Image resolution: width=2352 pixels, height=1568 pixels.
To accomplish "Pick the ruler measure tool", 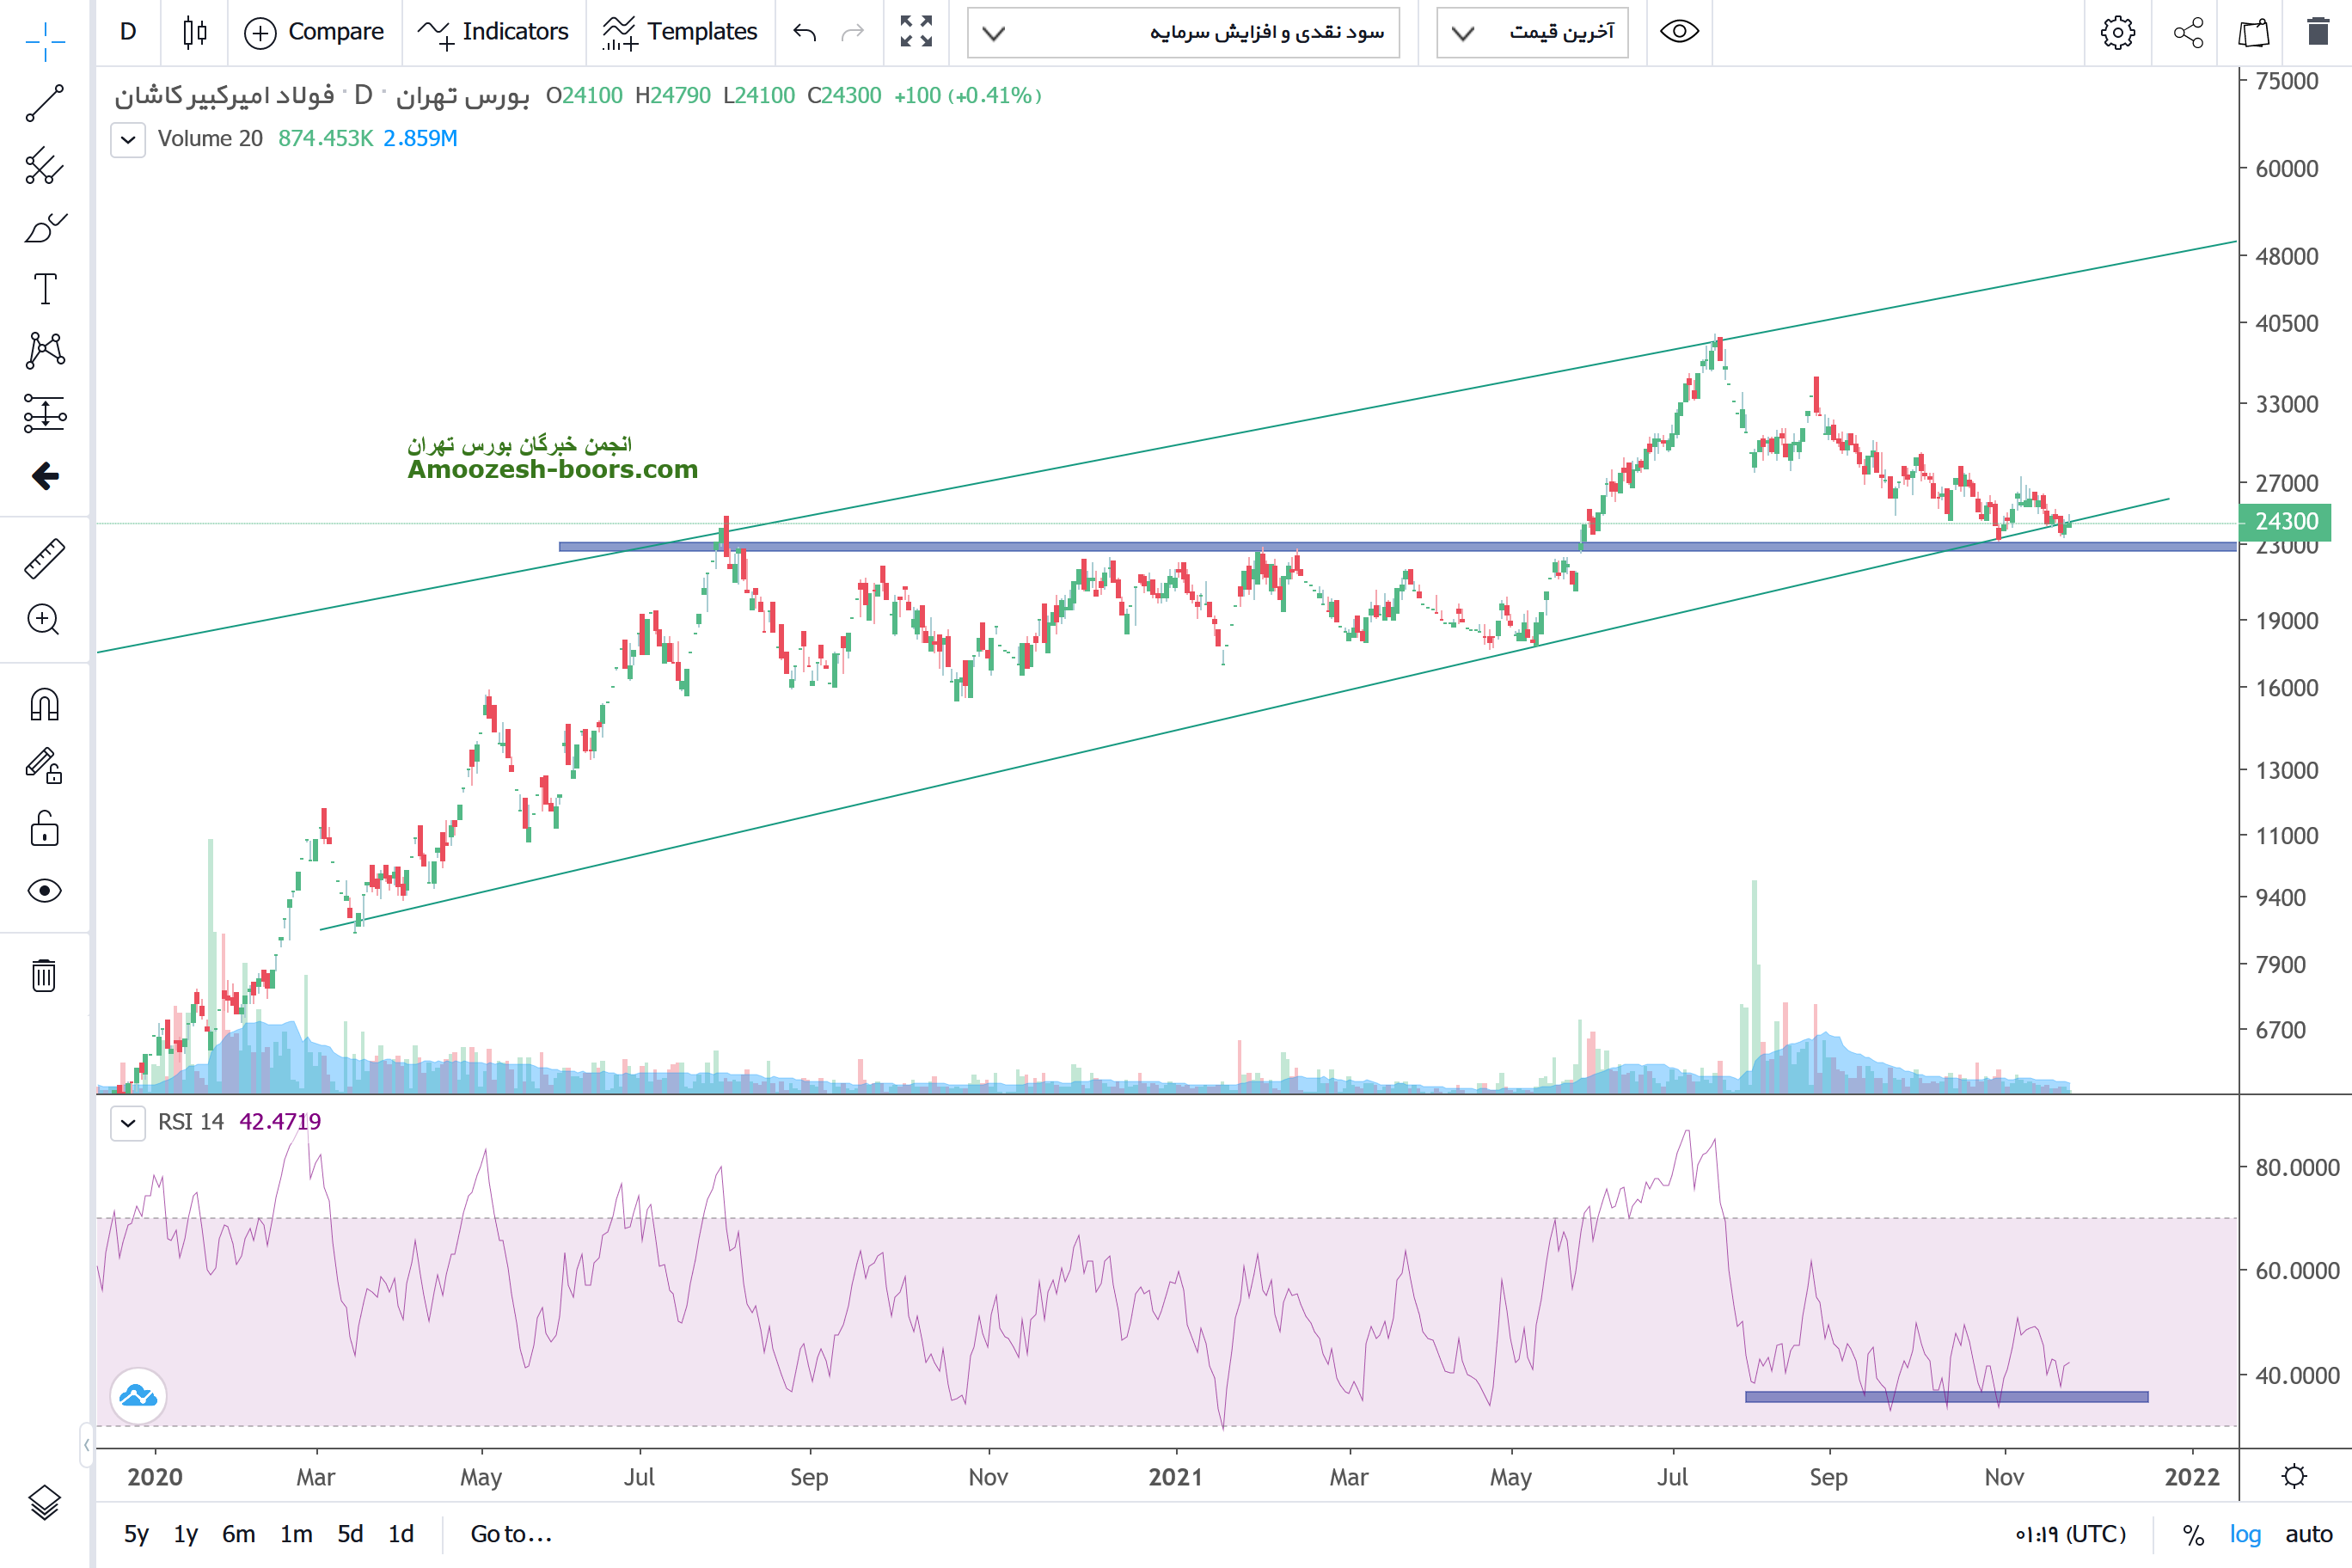I will click(44, 559).
